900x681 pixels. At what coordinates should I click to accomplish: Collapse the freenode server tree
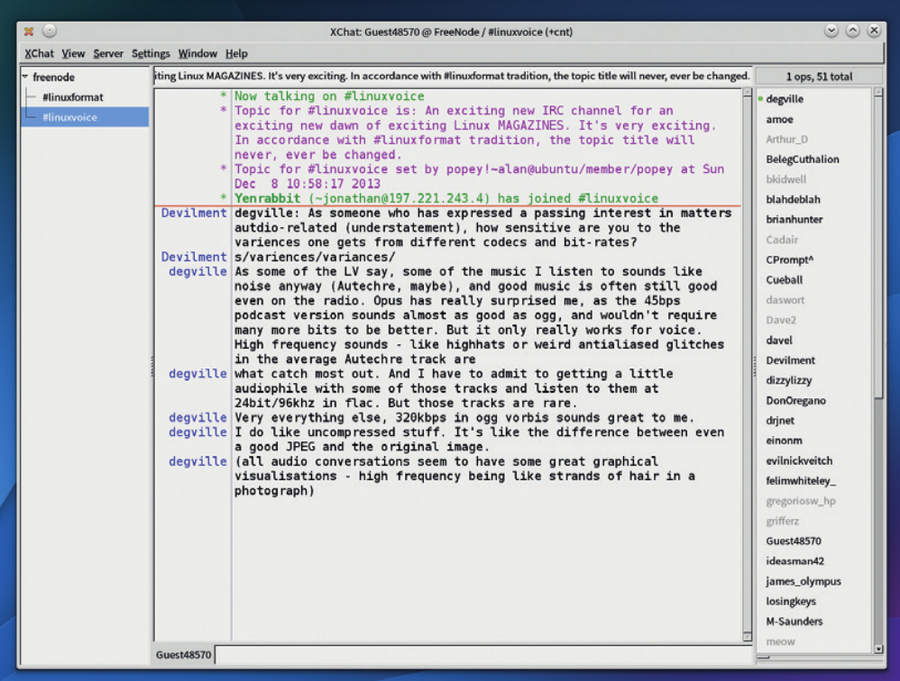point(25,76)
